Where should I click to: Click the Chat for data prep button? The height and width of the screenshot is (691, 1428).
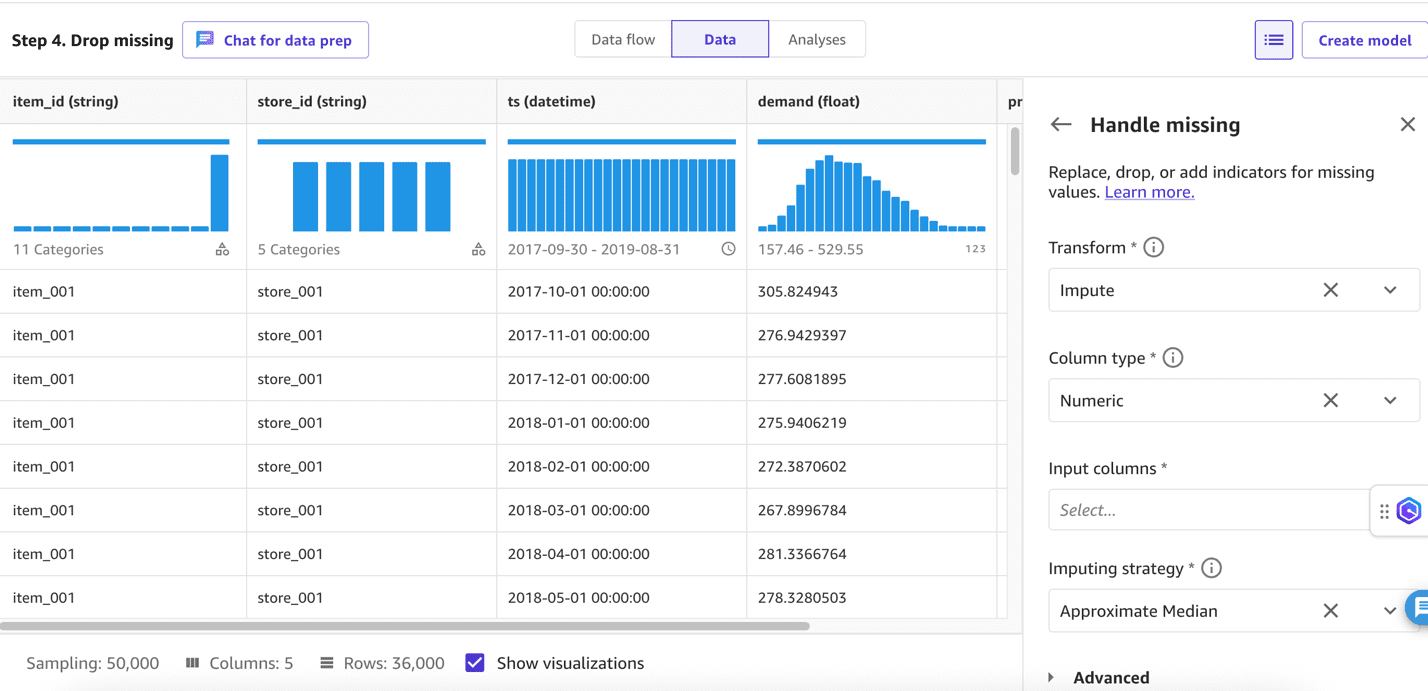click(x=276, y=40)
